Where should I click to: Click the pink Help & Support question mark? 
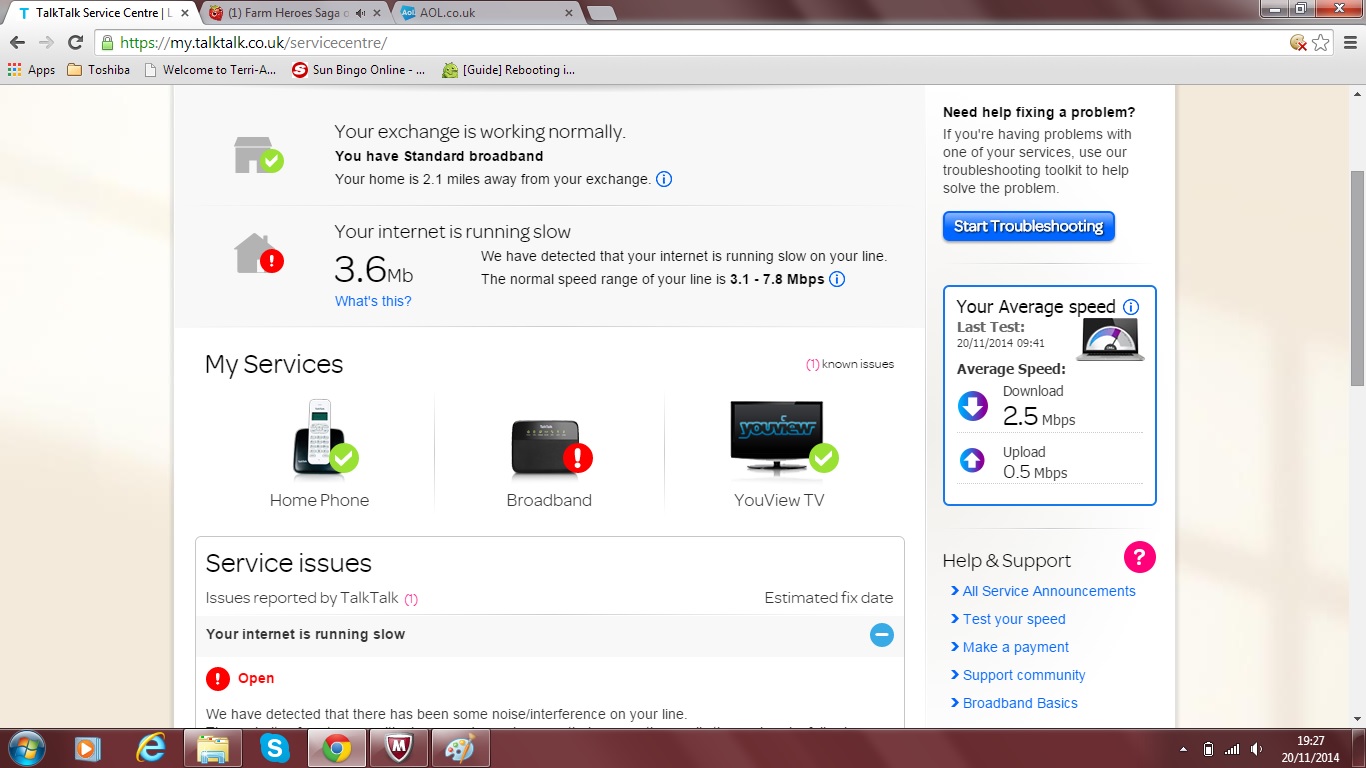pyautogui.click(x=1139, y=557)
